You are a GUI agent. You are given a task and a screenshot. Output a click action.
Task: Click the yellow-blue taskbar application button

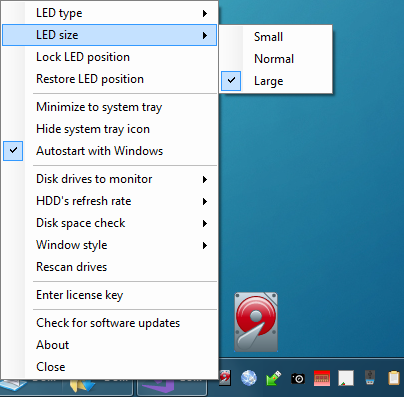pyautogui.click(x=98, y=388)
